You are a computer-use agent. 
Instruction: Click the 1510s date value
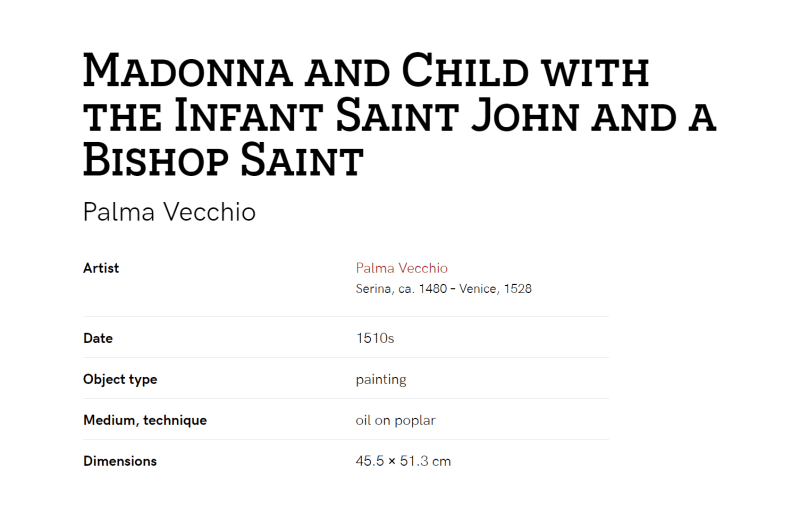click(x=375, y=338)
